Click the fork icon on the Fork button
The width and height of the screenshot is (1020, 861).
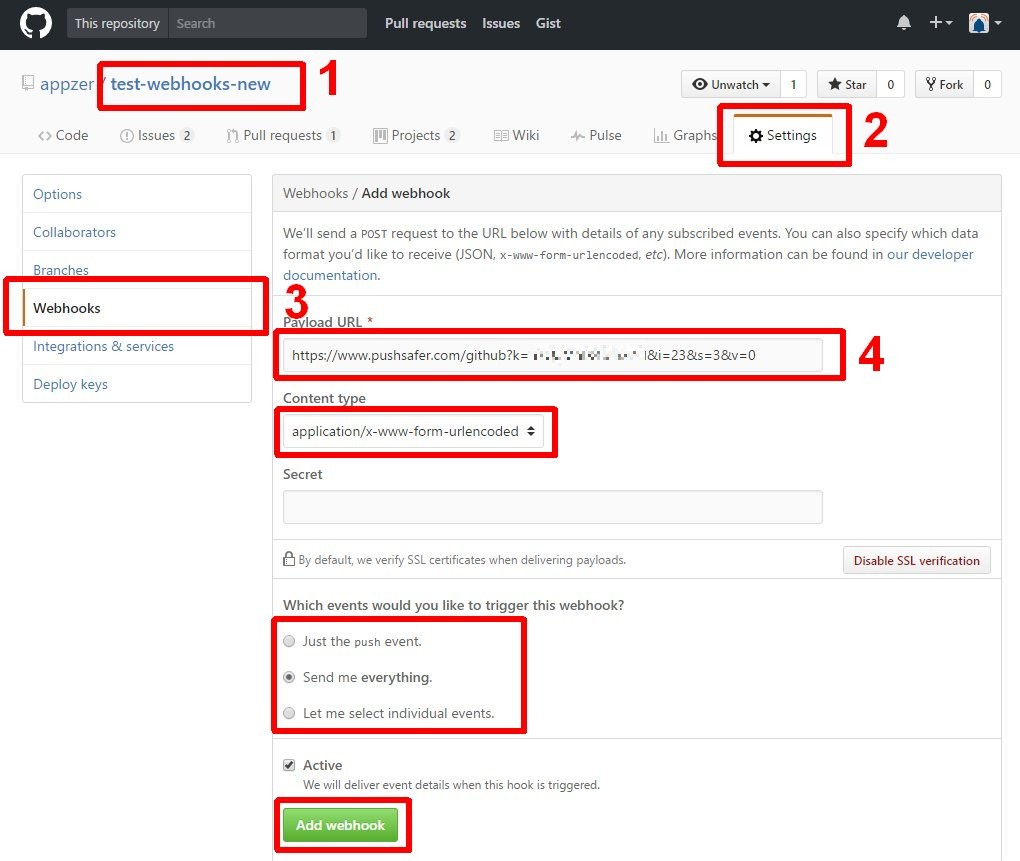(931, 84)
